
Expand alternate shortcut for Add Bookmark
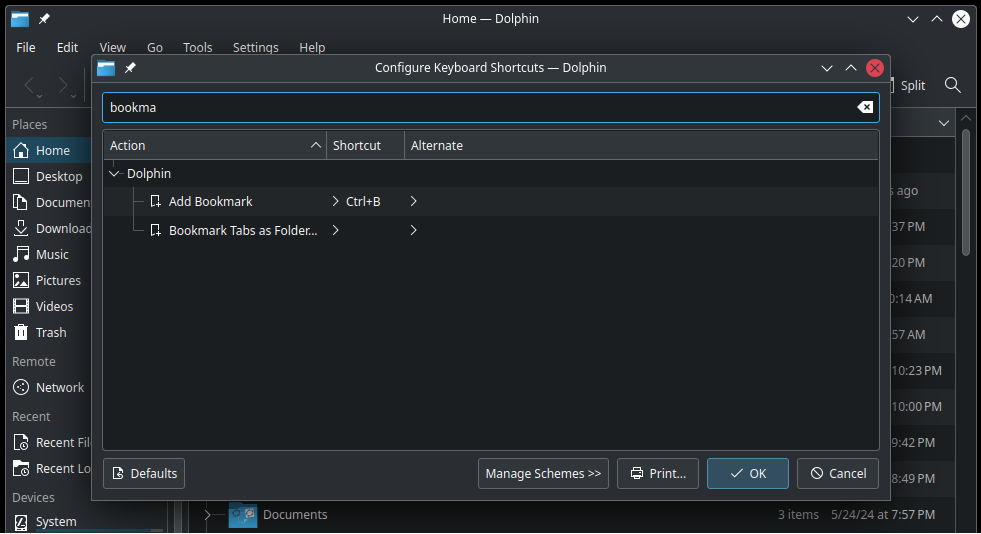point(413,201)
